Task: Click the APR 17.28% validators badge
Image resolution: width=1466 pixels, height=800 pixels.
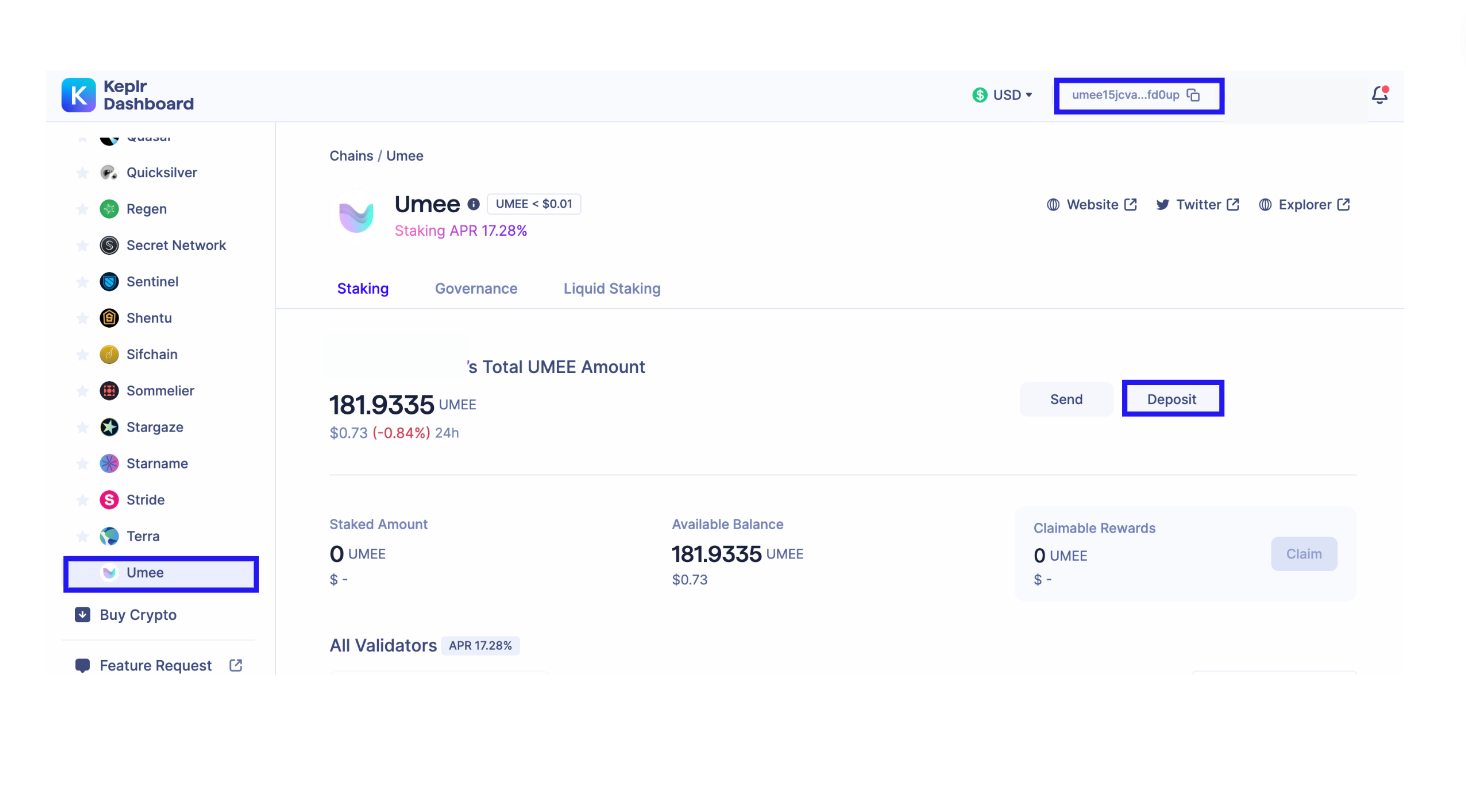Action: pyautogui.click(x=481, y=646)
